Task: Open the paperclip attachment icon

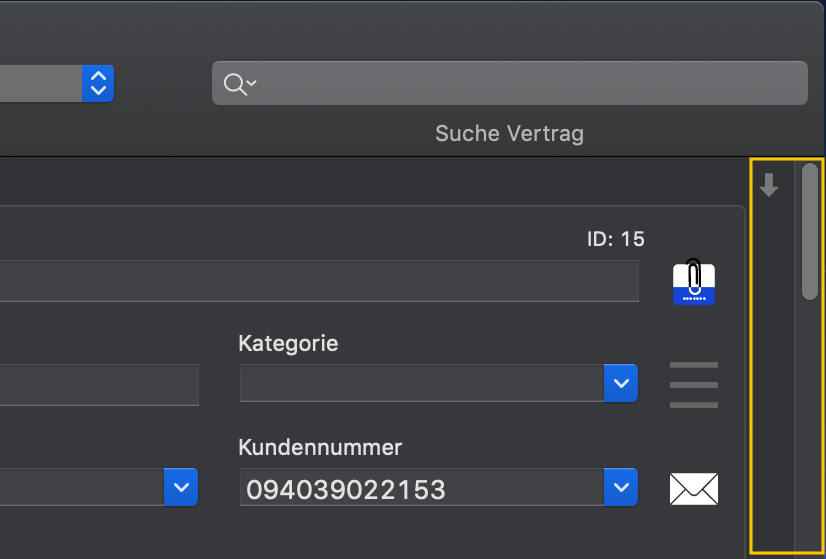Action: (693, 282)
